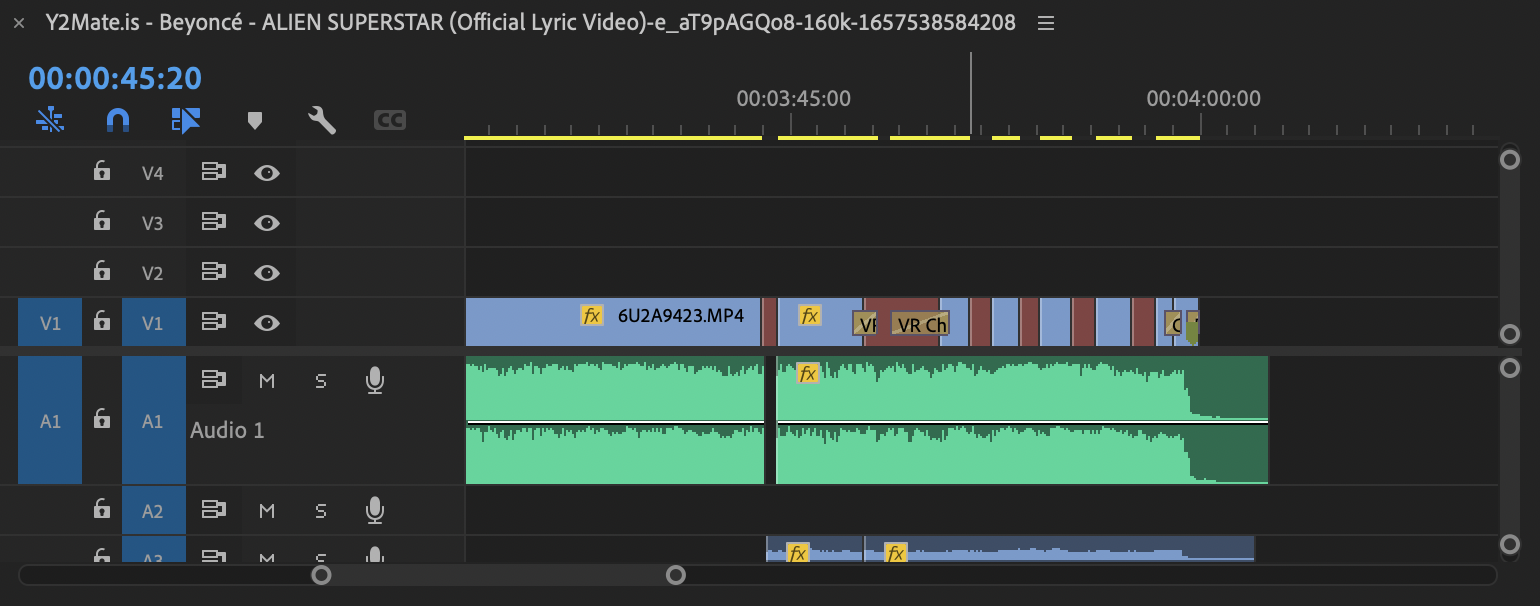The height and width of the screenshot is (606, 1540).
Task: Toggle Linked Selection icon
Action: click(x=186, y=121)
